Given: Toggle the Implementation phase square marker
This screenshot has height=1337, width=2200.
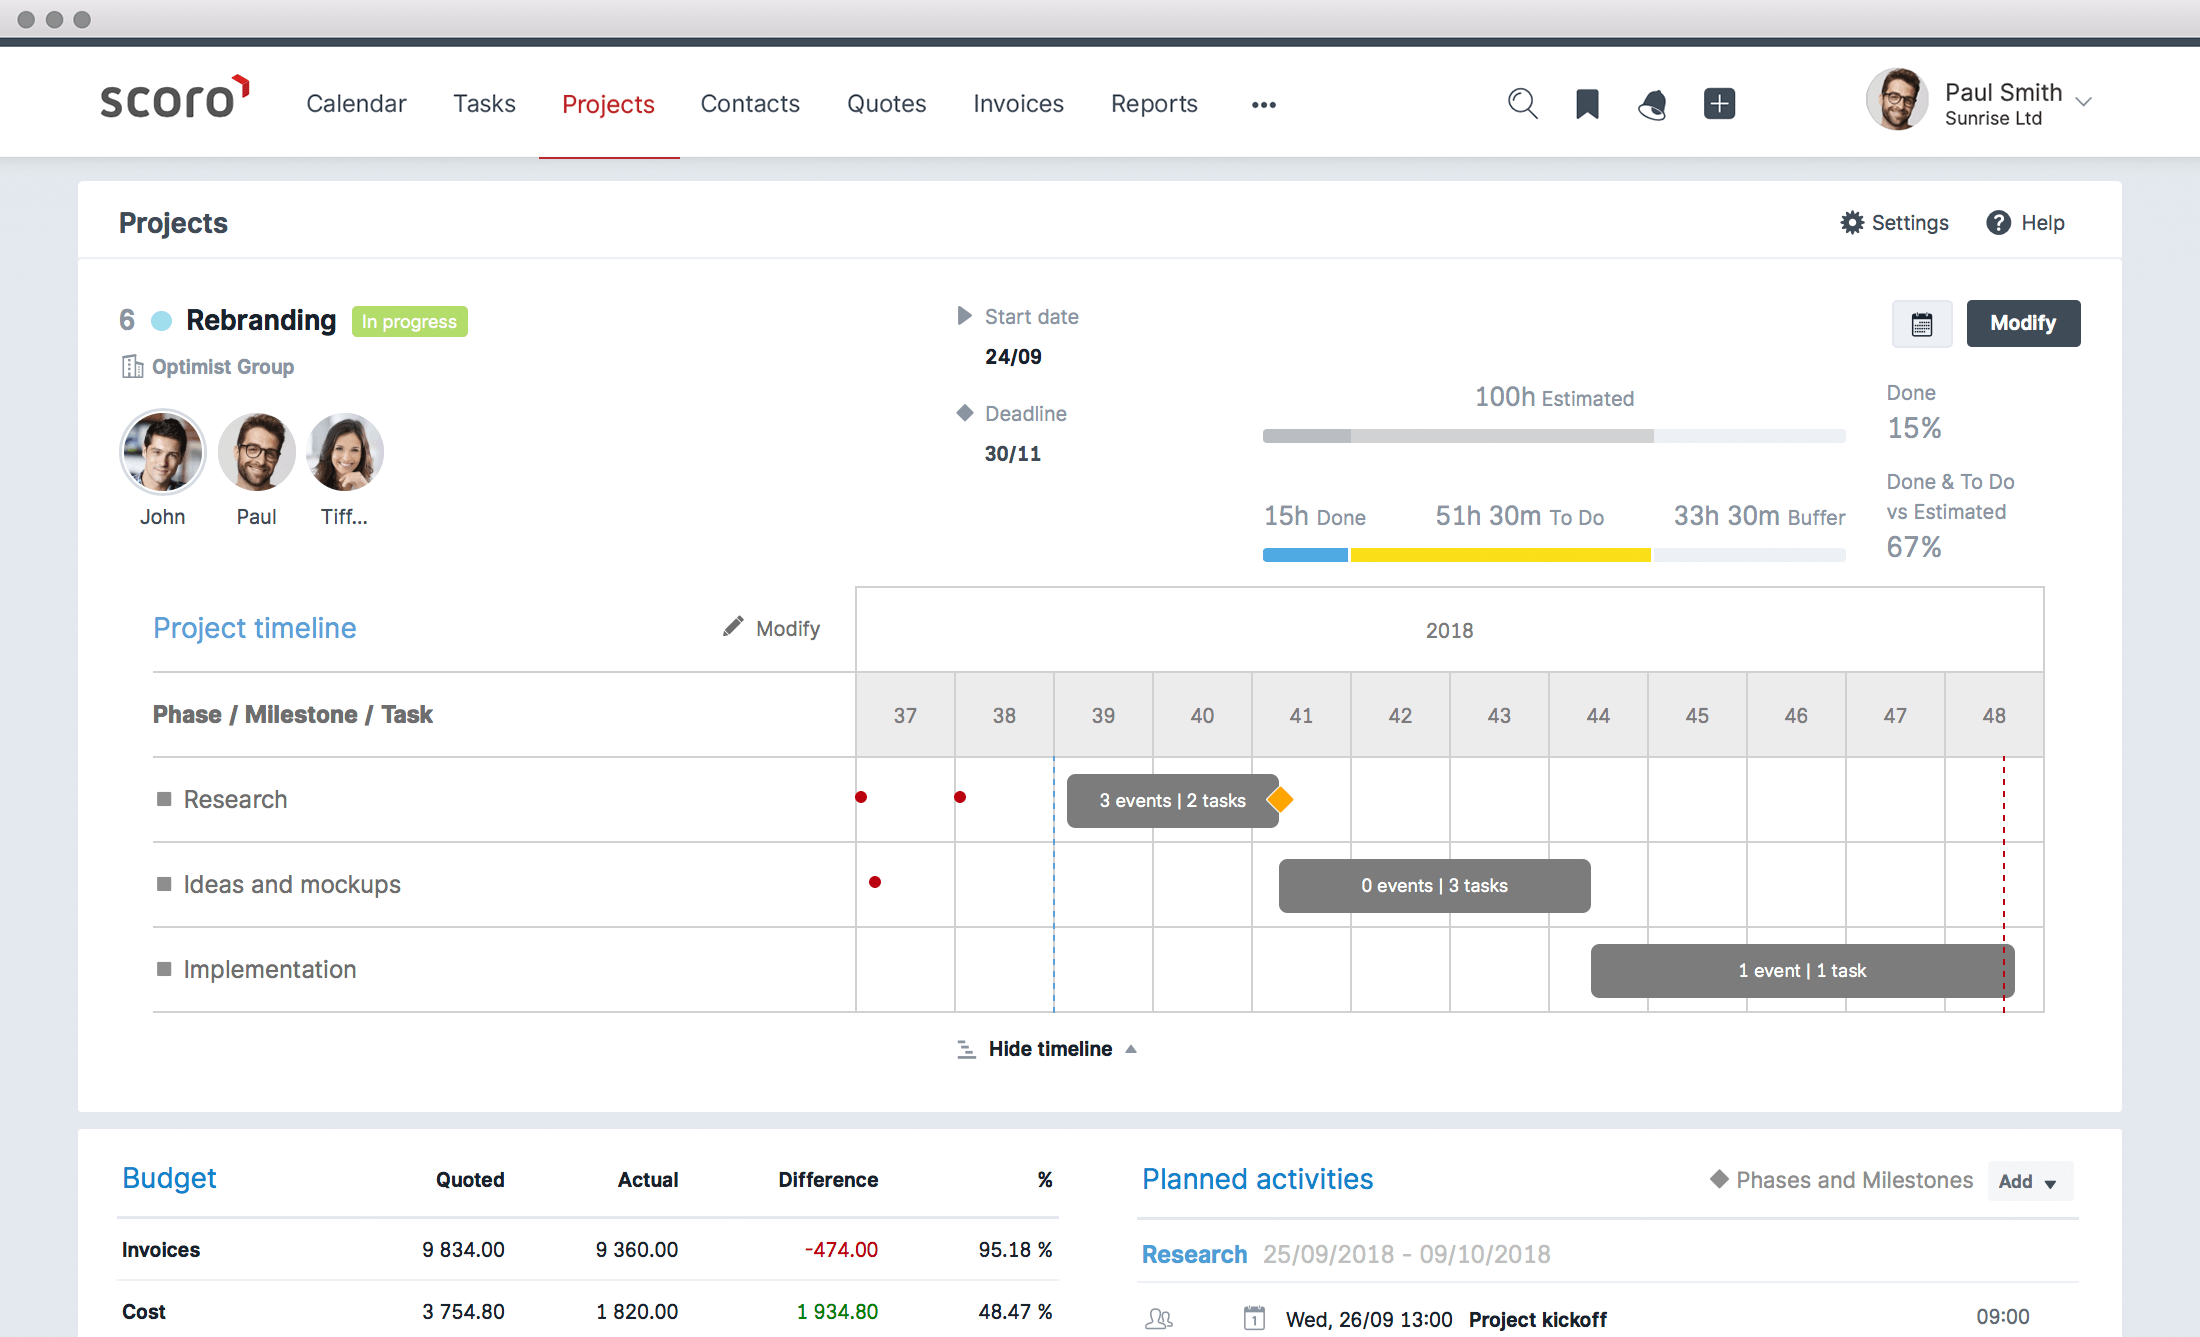Looking at the screenshot, I should coord(164,969).
